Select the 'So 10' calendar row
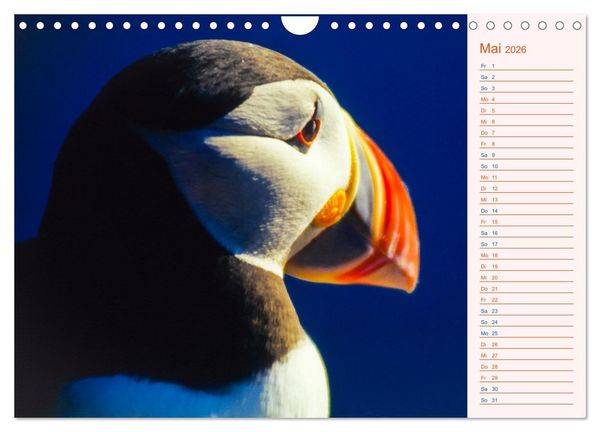This screenshot has height=432, width=600. [x=527, y=166]
